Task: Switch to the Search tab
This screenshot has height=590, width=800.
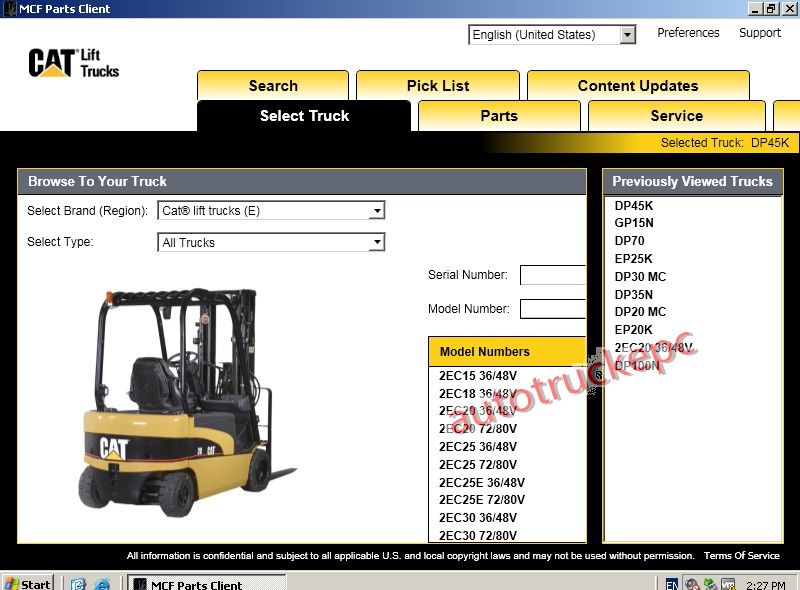Action: (x=273, y=86)
